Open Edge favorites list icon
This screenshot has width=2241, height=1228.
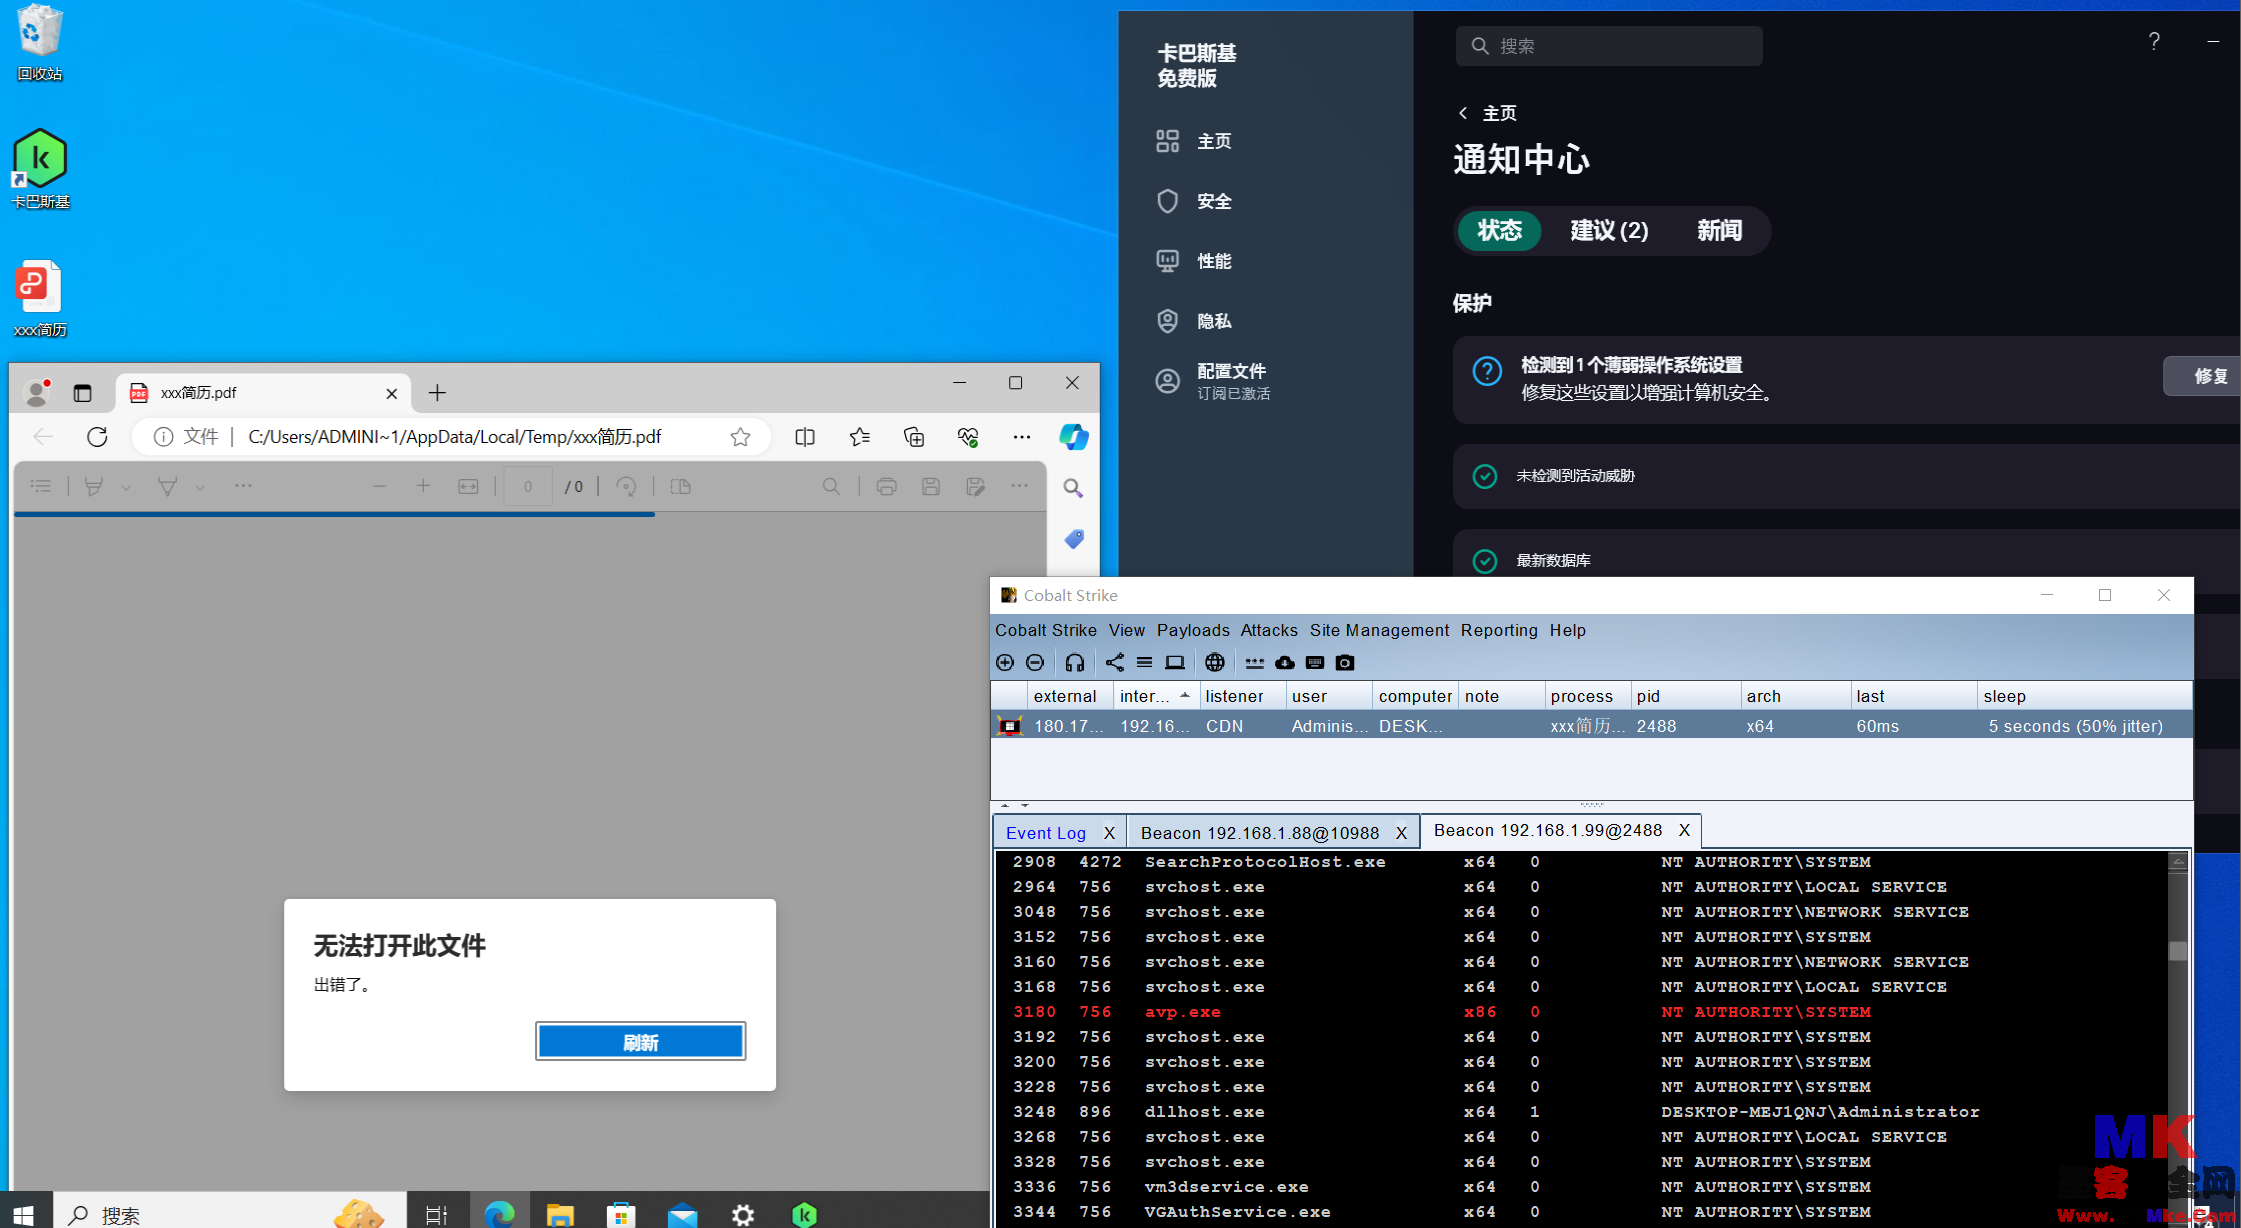click(860, 437)
